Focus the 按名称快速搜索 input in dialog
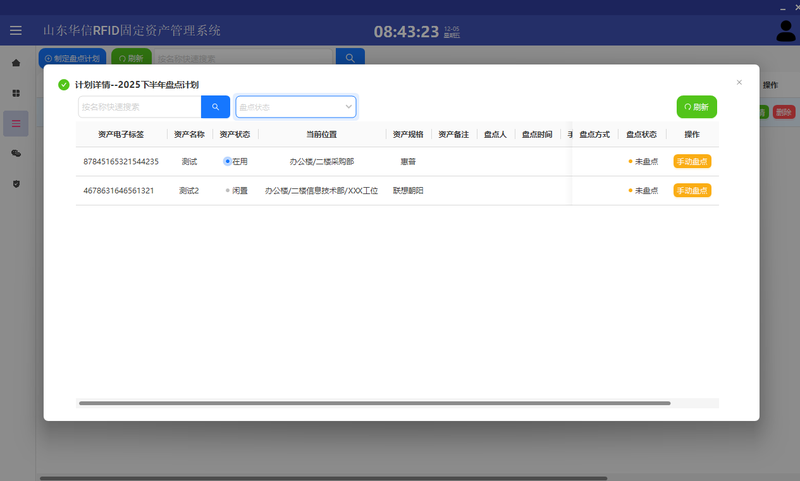Screen dimensions: 800x481 (x=139, y=106)
